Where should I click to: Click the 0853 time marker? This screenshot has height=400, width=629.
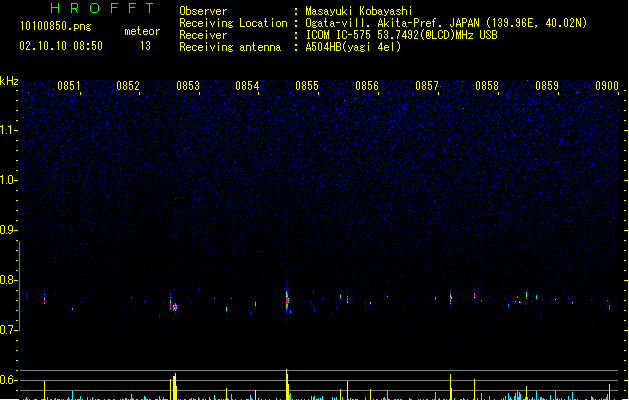pos(188,86)
